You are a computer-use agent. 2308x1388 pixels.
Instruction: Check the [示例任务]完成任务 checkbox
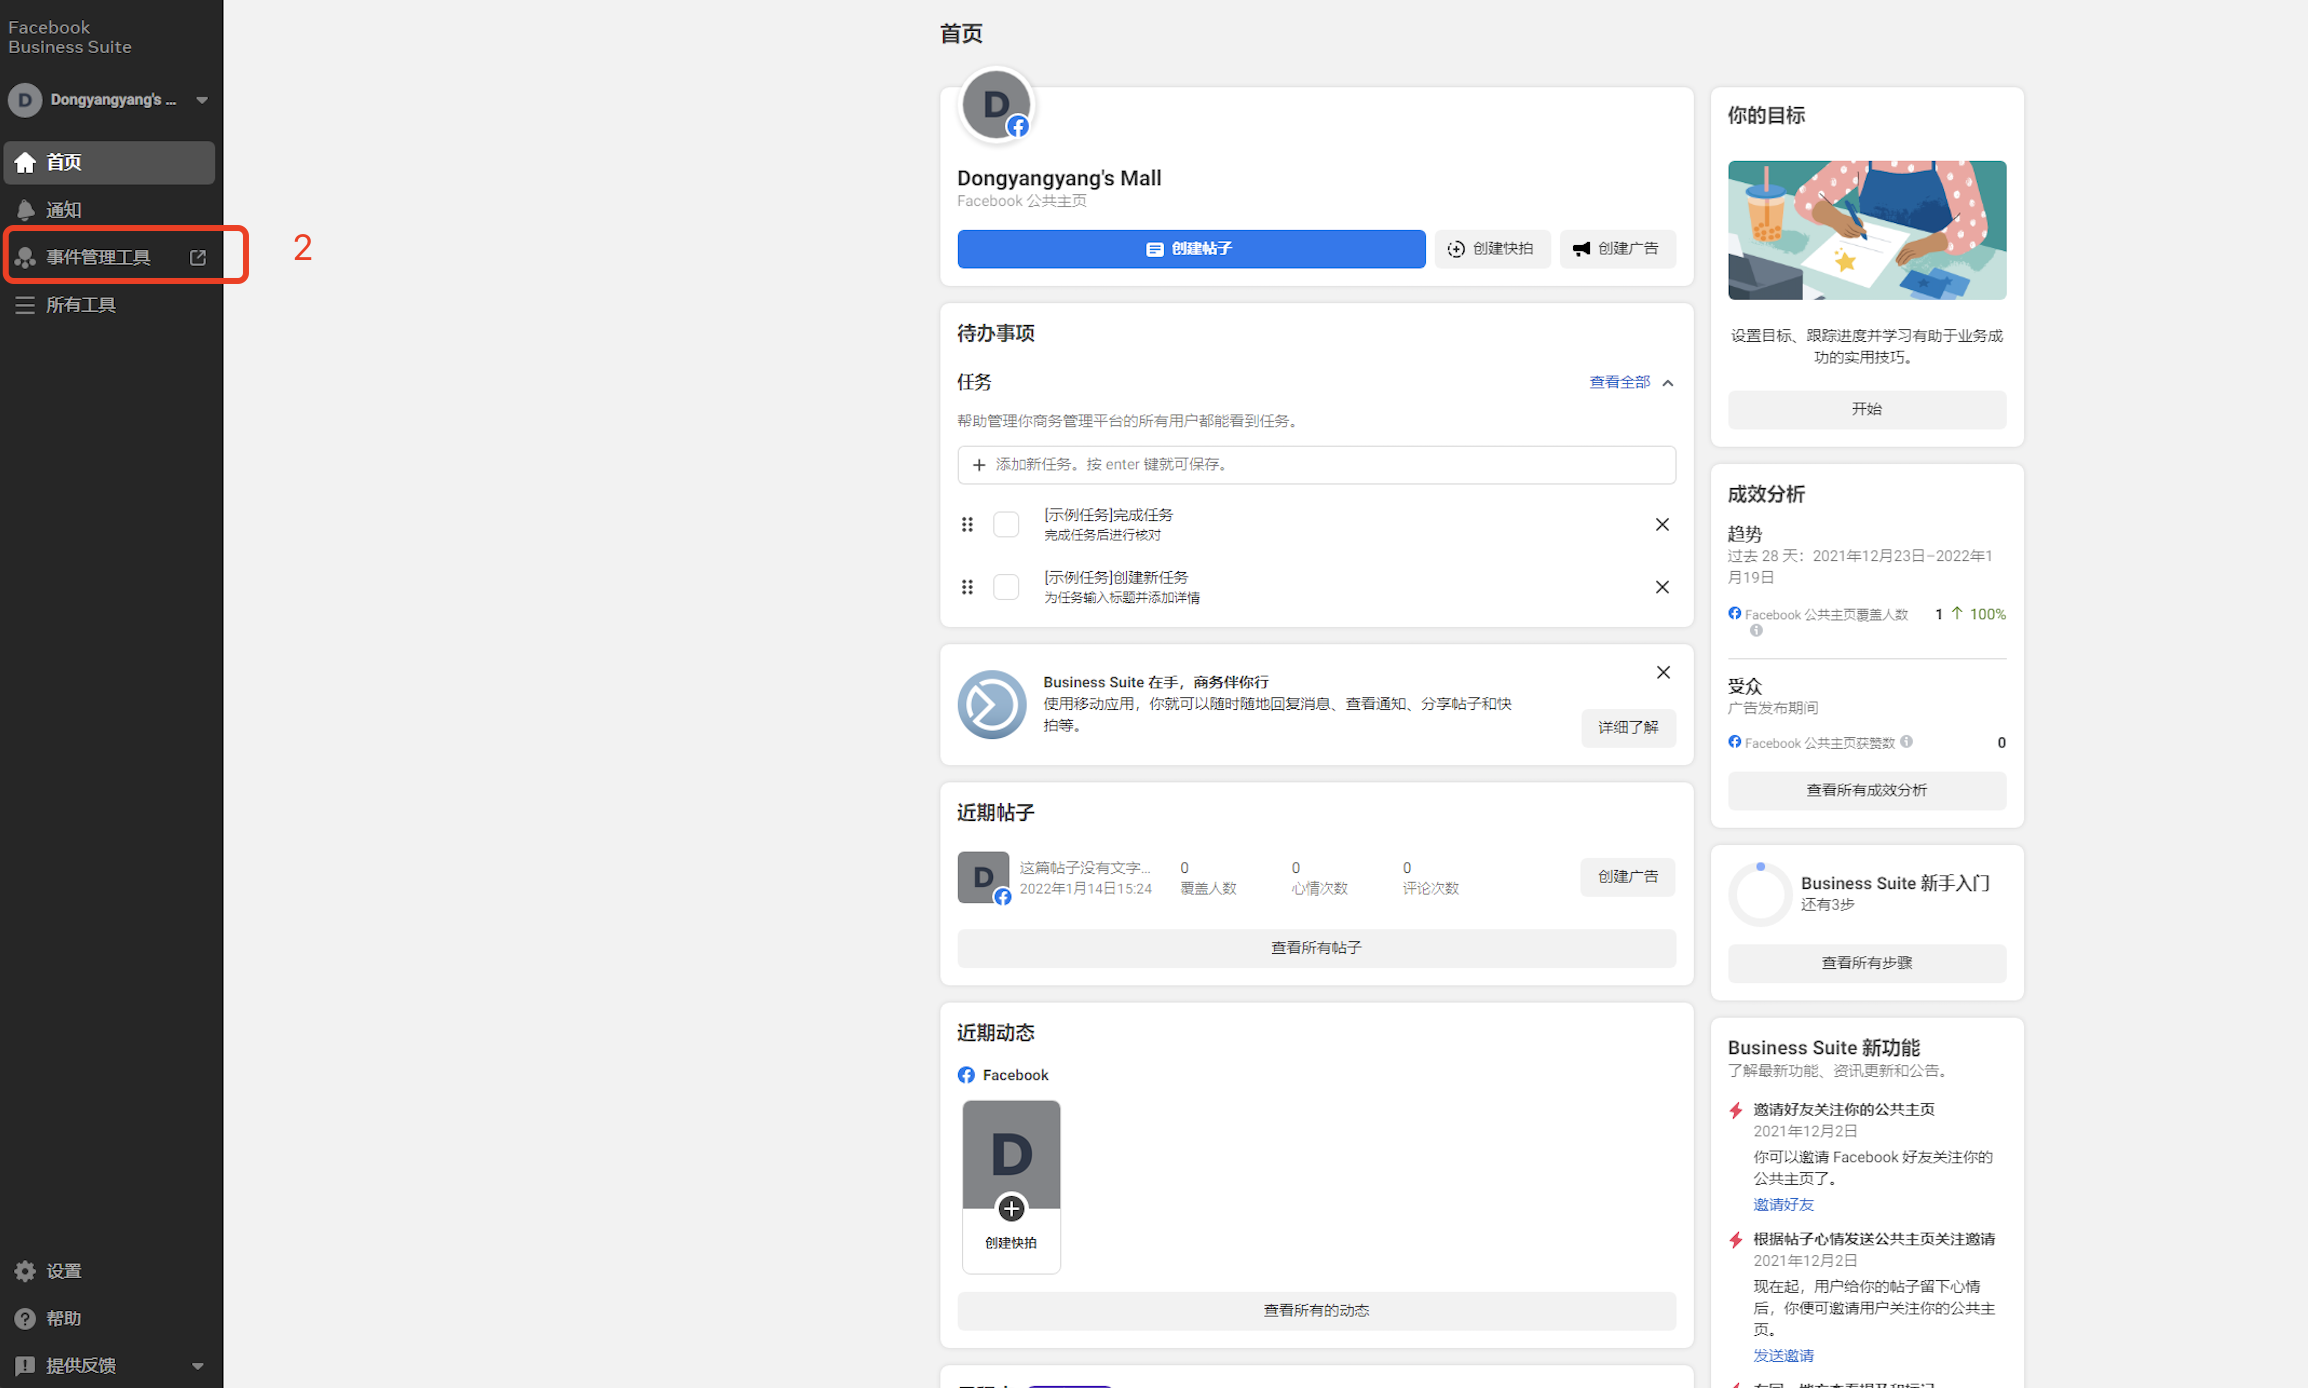1006,524
